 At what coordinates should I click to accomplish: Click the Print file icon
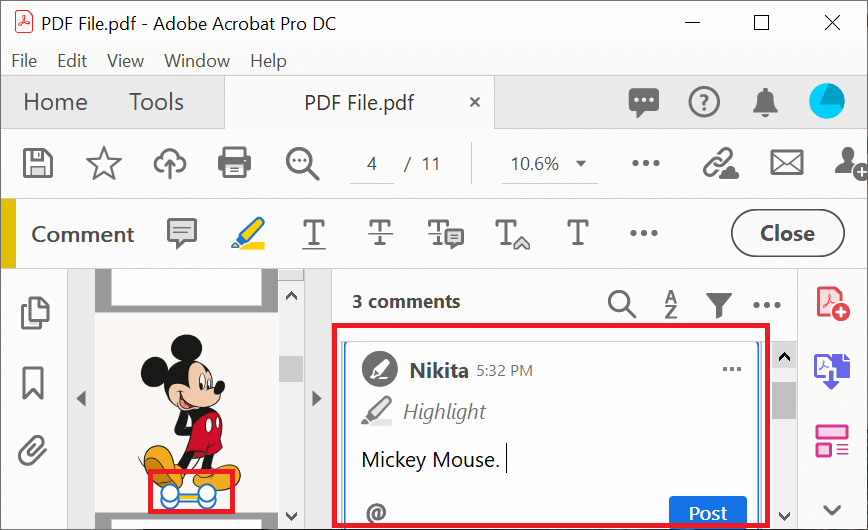[x=233, y=163]
